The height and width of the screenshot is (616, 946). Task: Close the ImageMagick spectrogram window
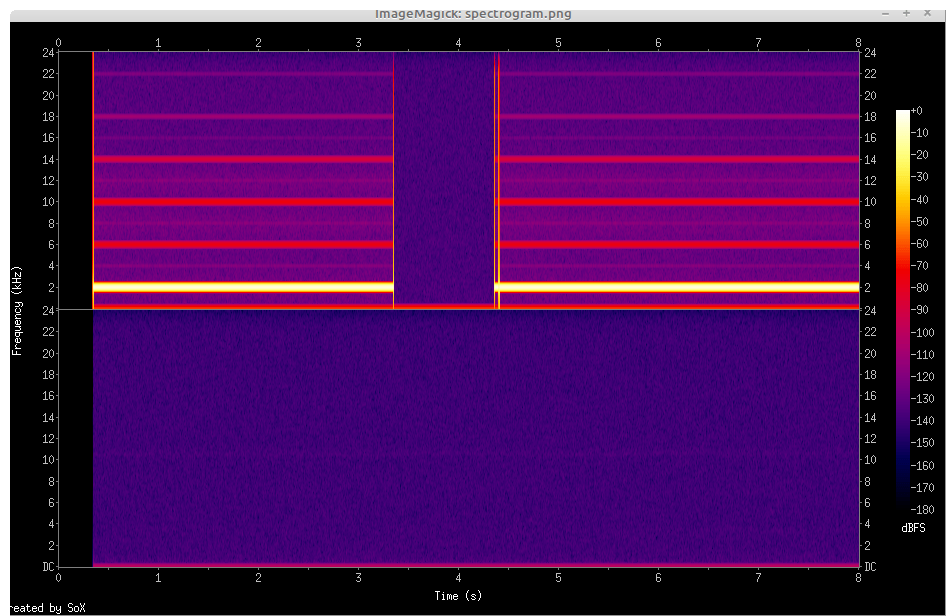tap(927, 13)
